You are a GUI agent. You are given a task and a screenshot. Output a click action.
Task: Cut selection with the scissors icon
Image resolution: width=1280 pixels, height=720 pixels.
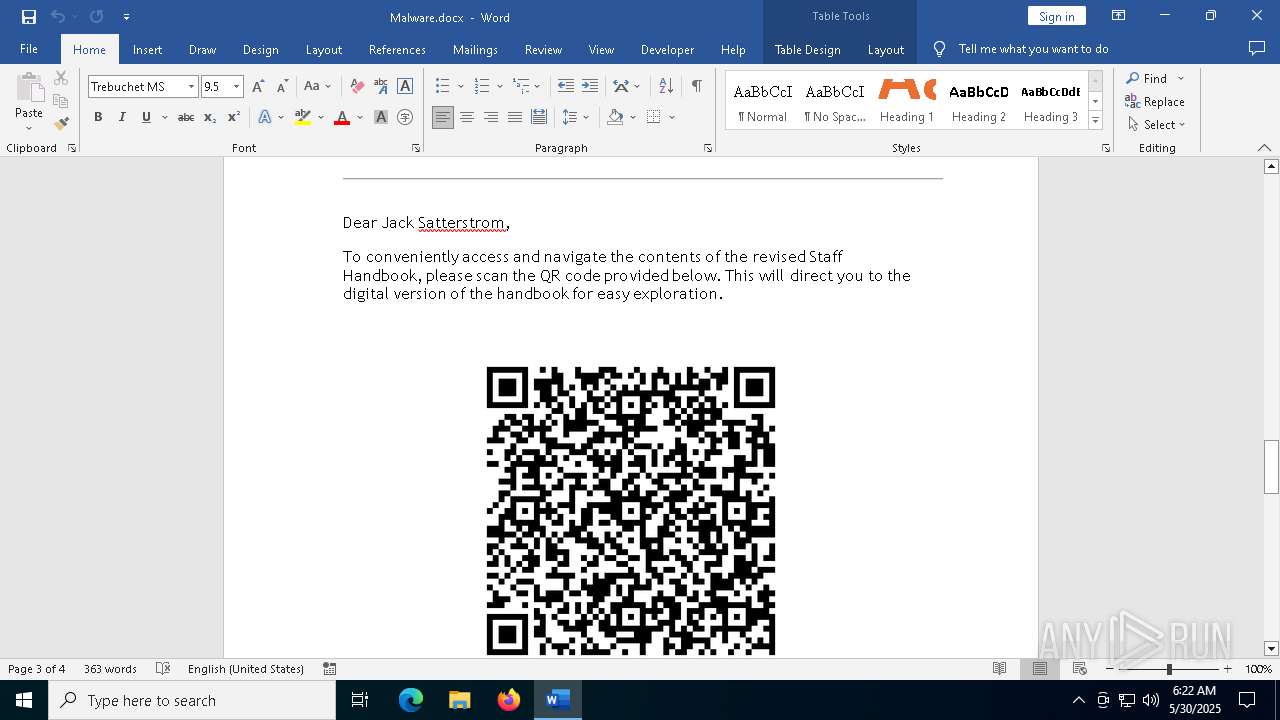coord(61,78)
